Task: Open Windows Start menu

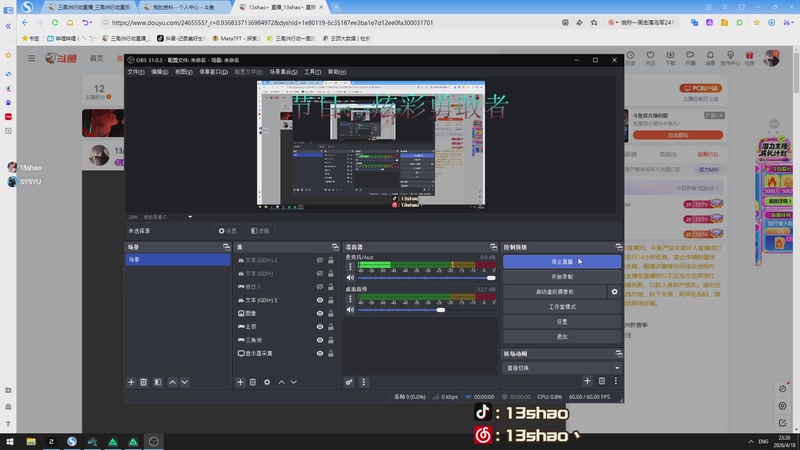Action: (10, 442)
